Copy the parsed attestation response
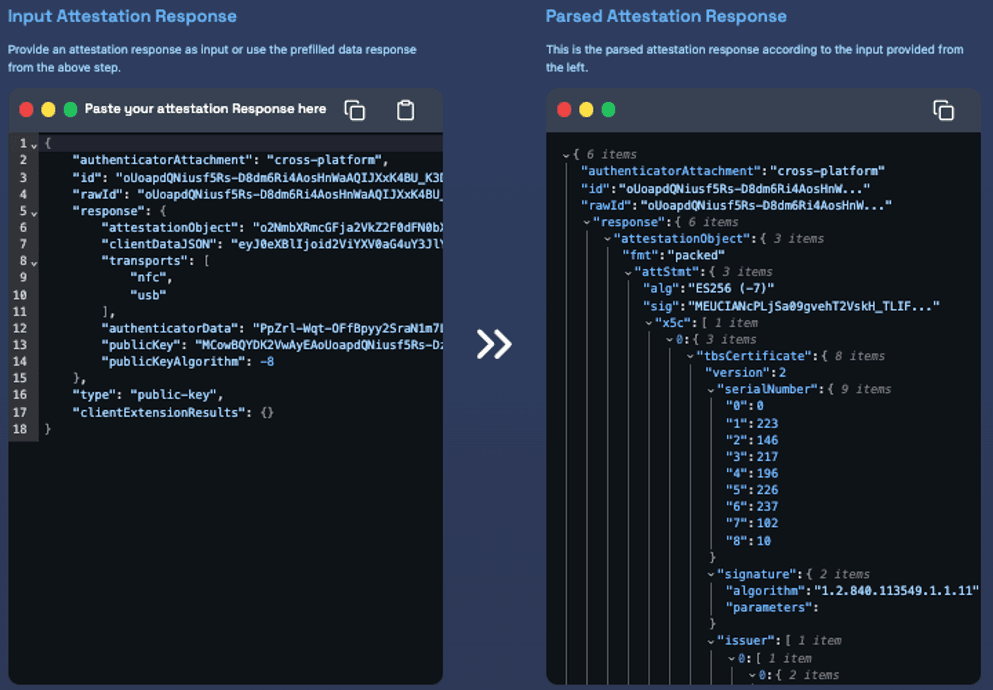 point(944,110)
